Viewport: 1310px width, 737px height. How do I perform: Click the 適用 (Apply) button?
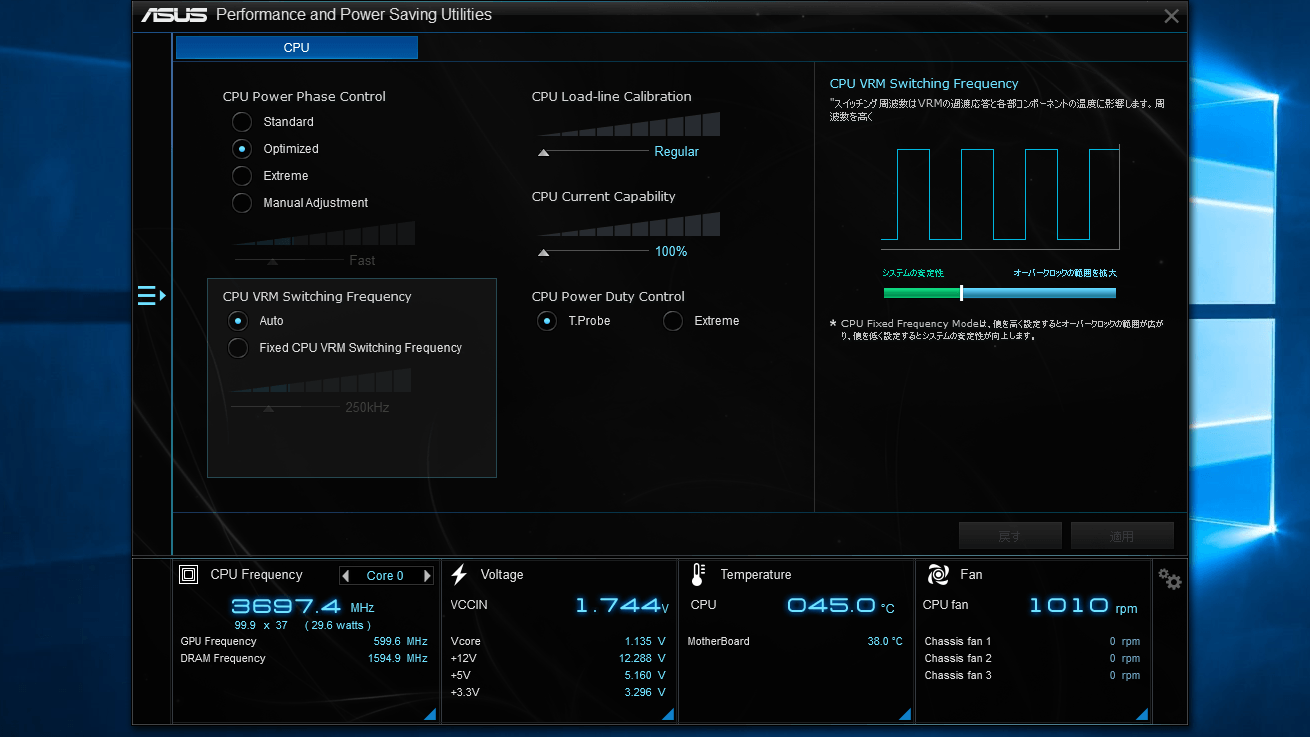(1122, 536)
